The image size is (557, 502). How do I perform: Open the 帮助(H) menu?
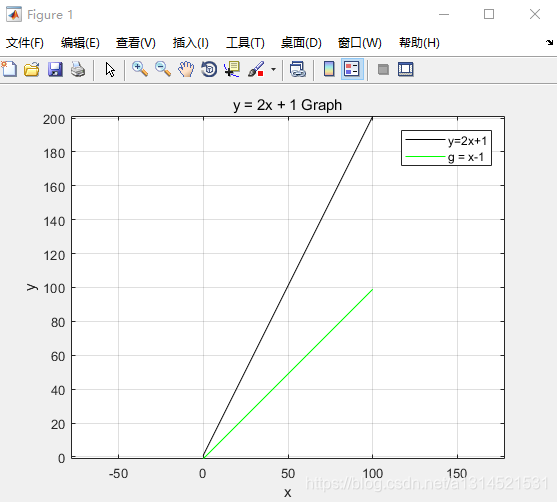(420, 43)
